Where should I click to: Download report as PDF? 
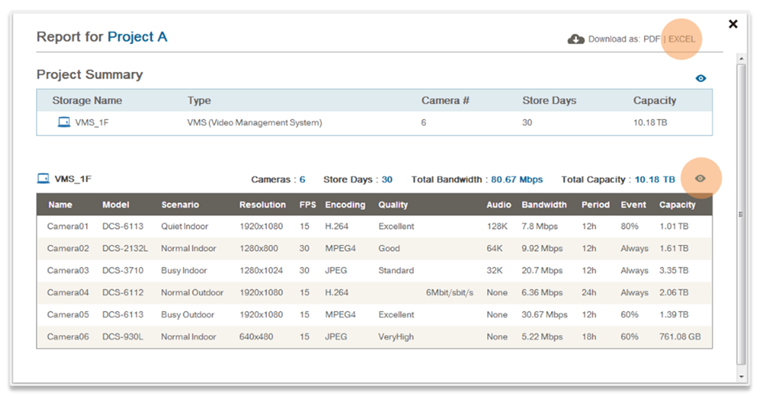(x=651, y=39)
